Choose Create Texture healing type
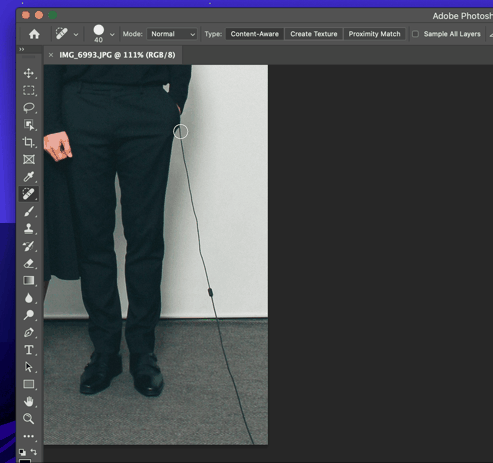 (314, 34)
